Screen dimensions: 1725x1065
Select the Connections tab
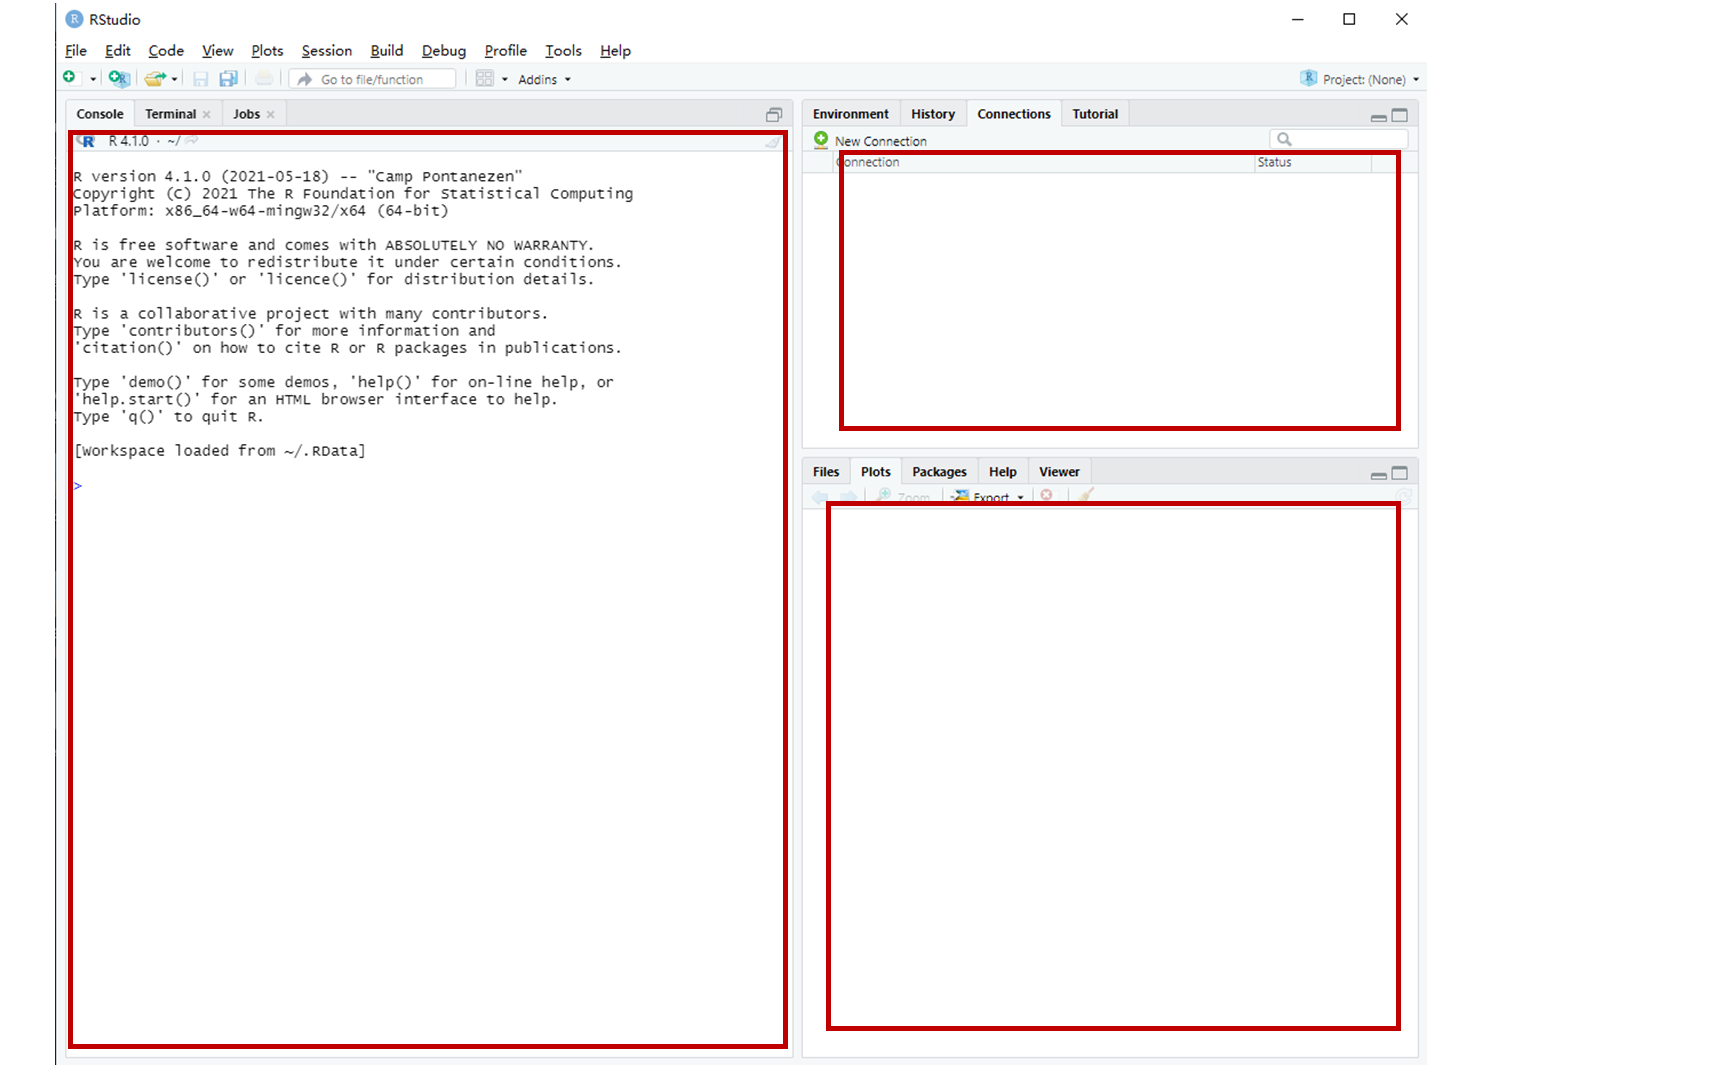tap(1014, 114)
